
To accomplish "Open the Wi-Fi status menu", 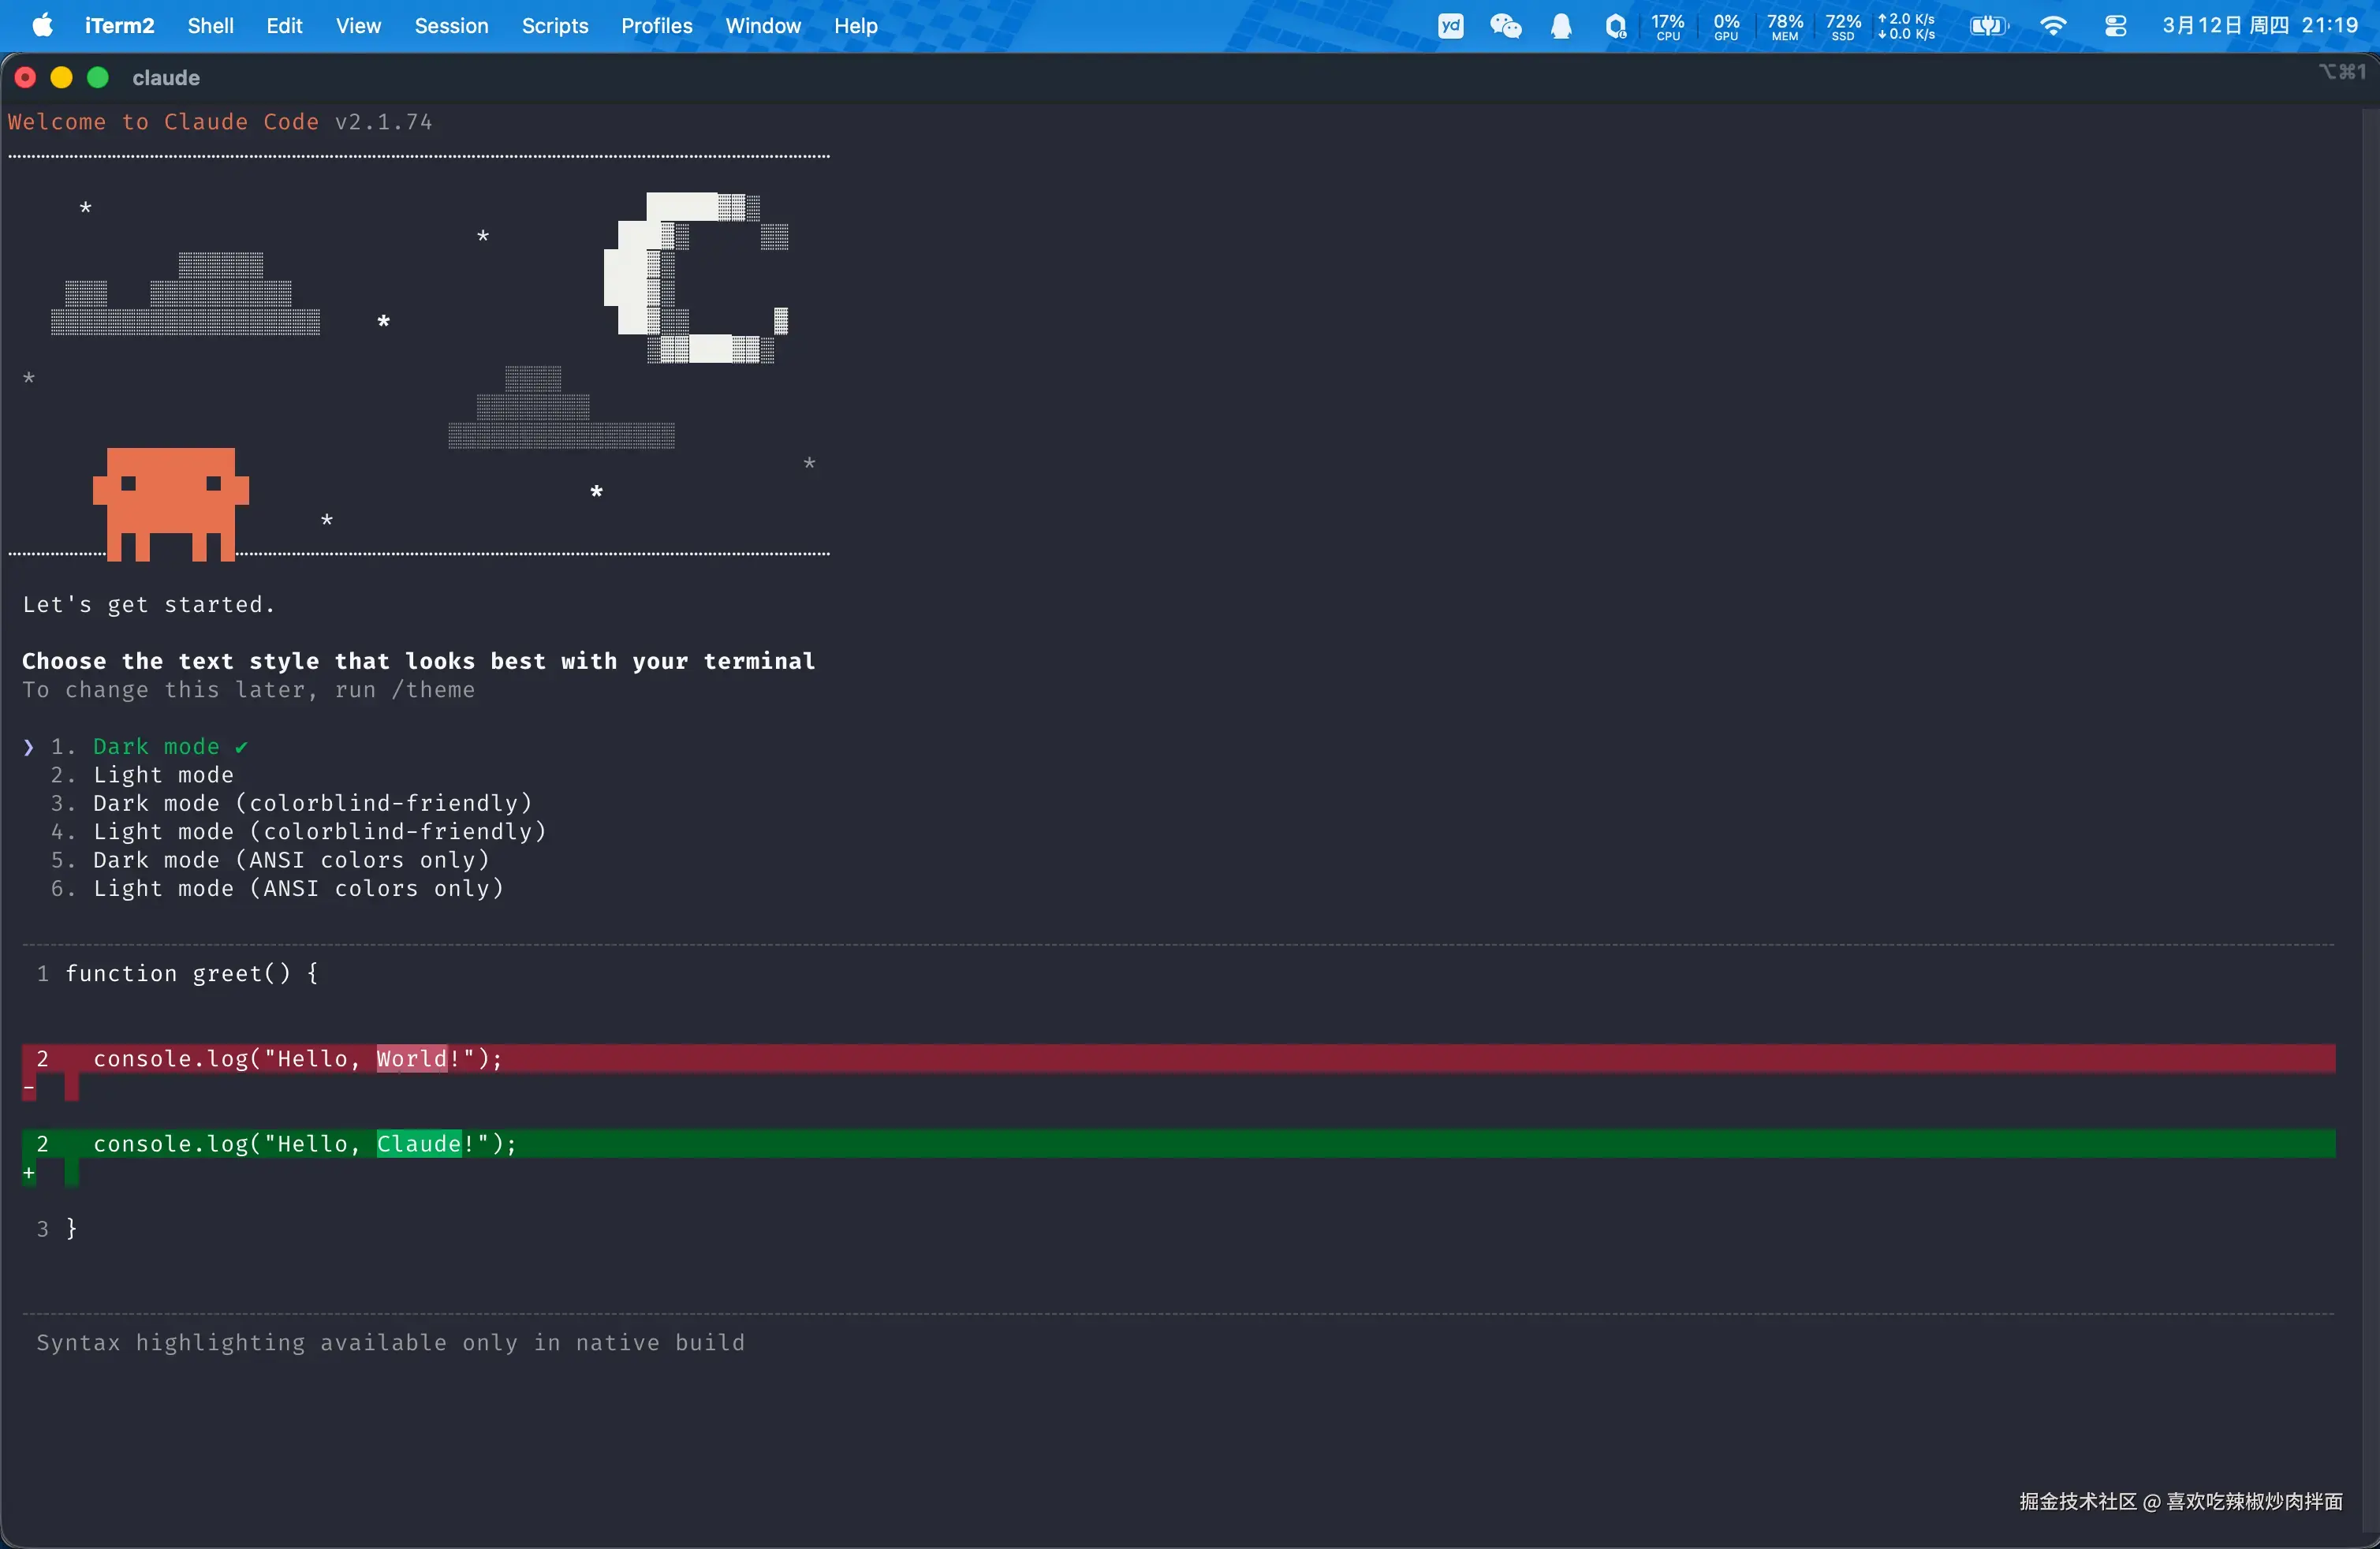I will tap(2052, 26).
